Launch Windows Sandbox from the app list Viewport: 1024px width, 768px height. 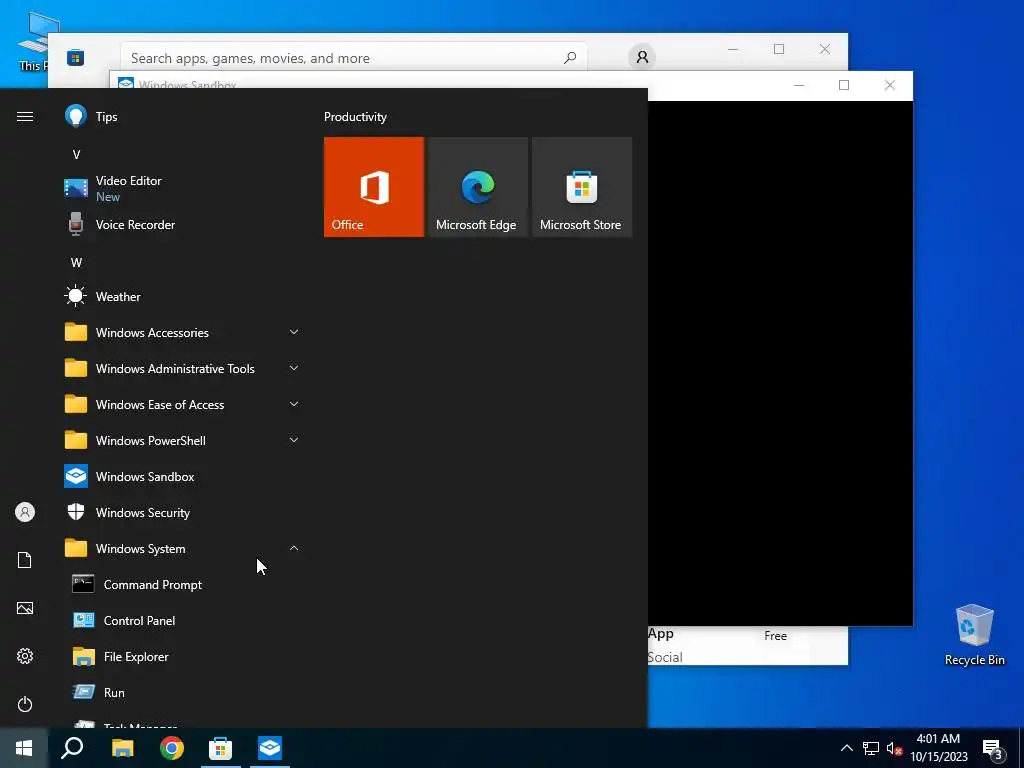(x=182, y=477)
